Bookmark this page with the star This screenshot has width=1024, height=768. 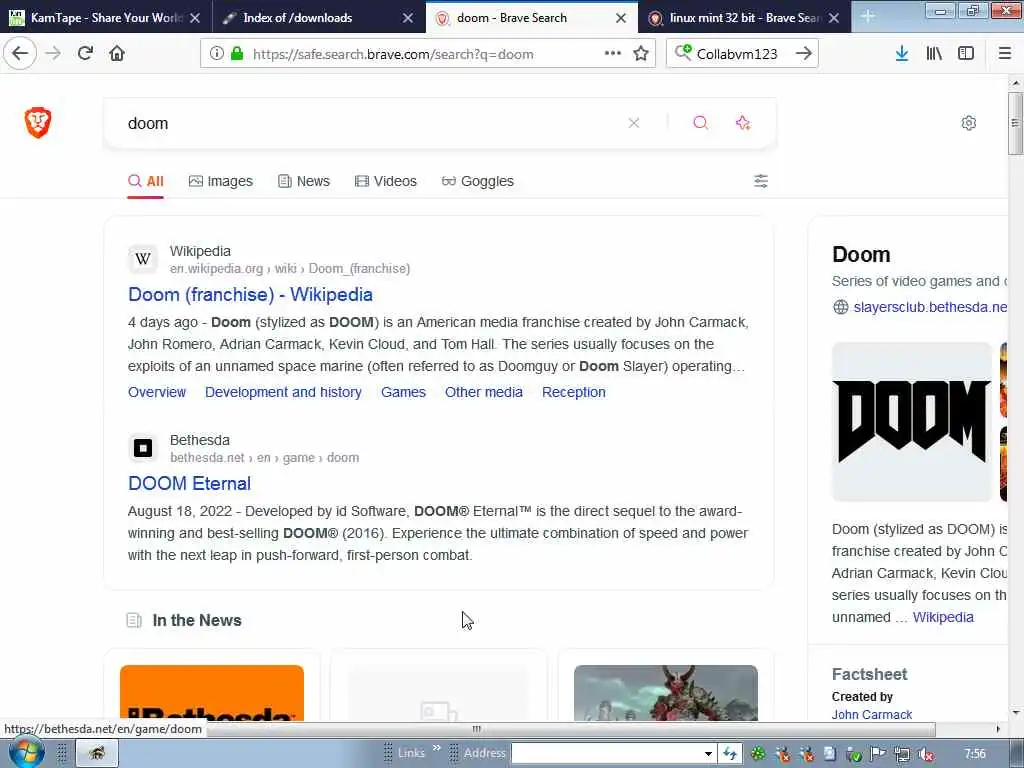point(641,54)
